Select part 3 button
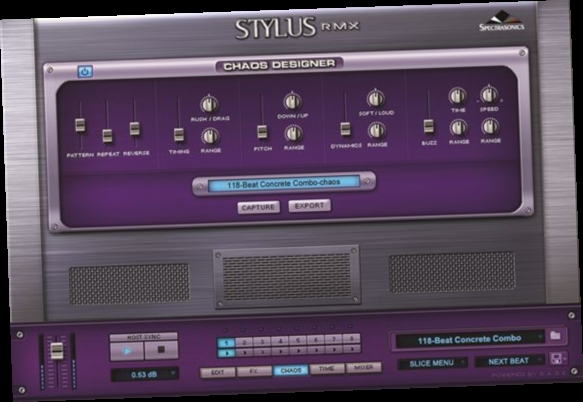The width and height of the screenshot is (583, 402). 262,341
